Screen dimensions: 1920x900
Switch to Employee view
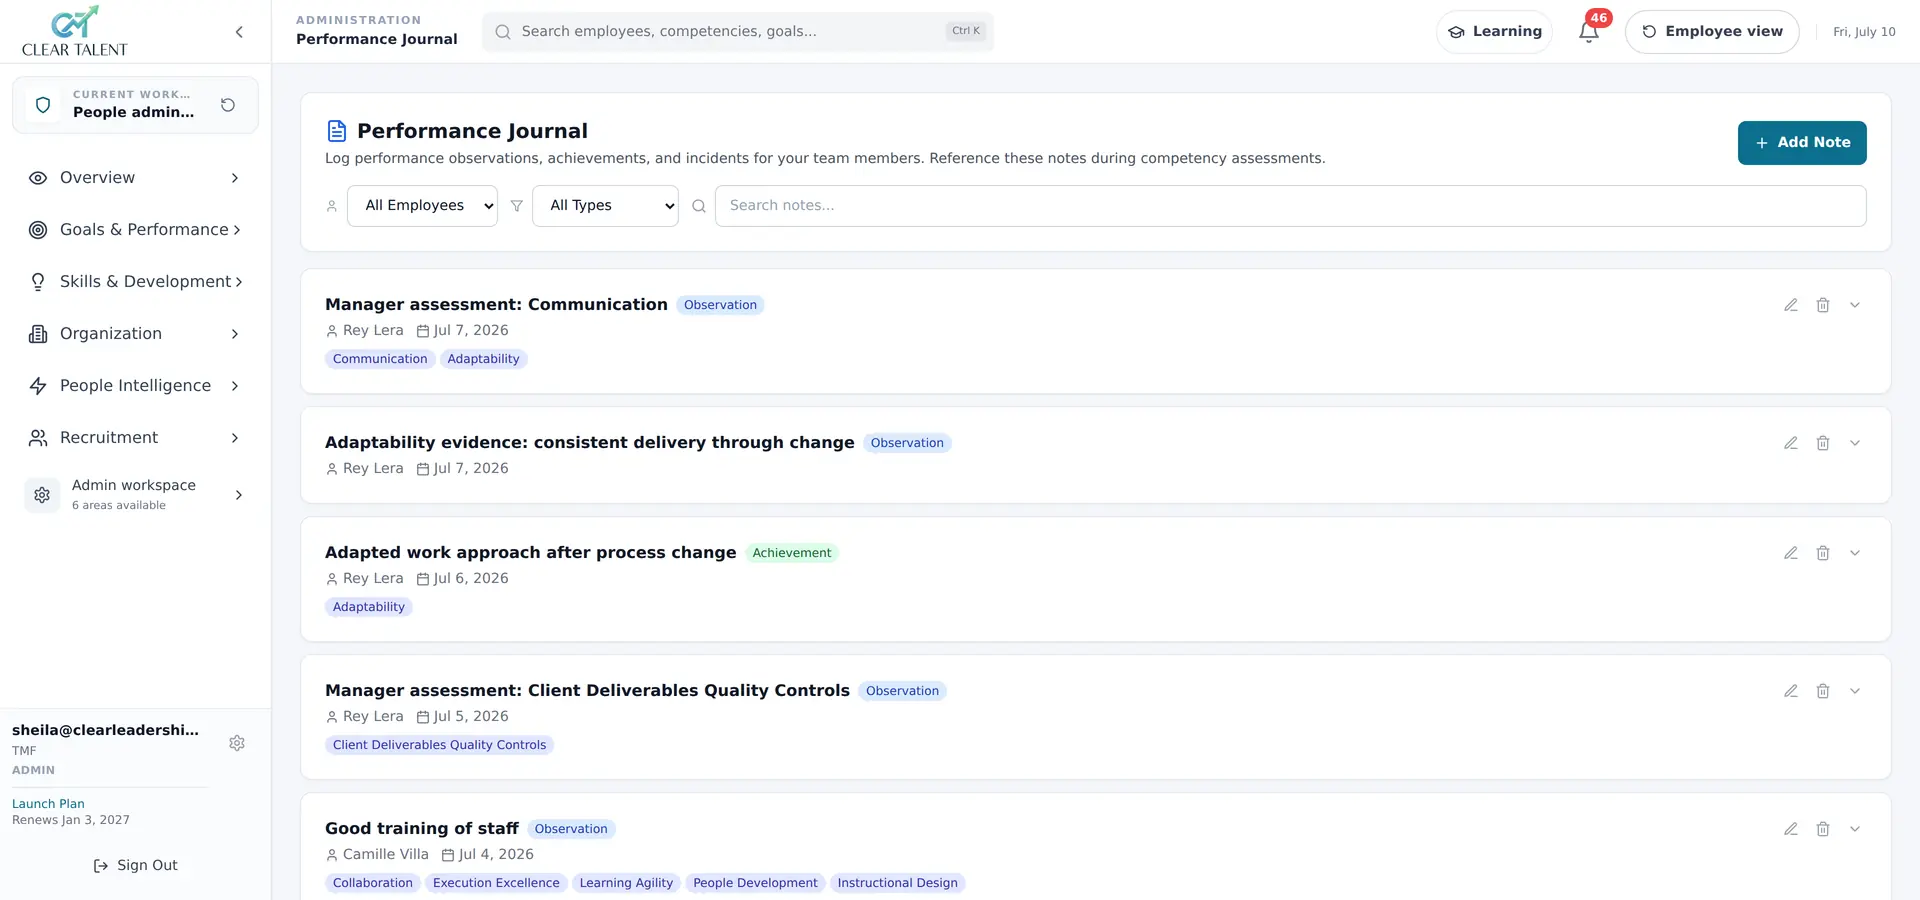coord(1712,32)
